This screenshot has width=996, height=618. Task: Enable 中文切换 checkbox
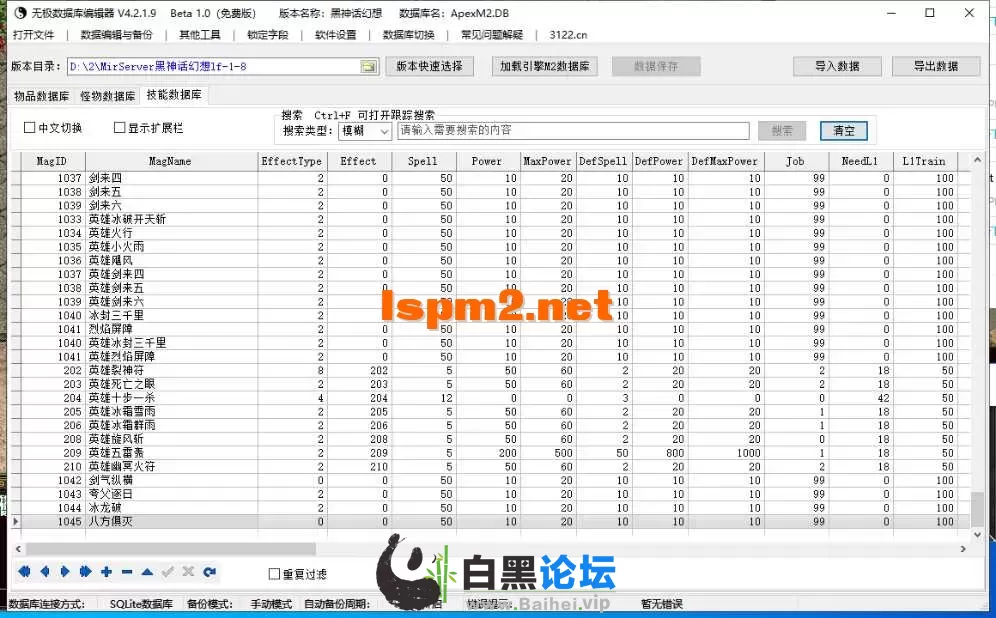coord(30,128)
